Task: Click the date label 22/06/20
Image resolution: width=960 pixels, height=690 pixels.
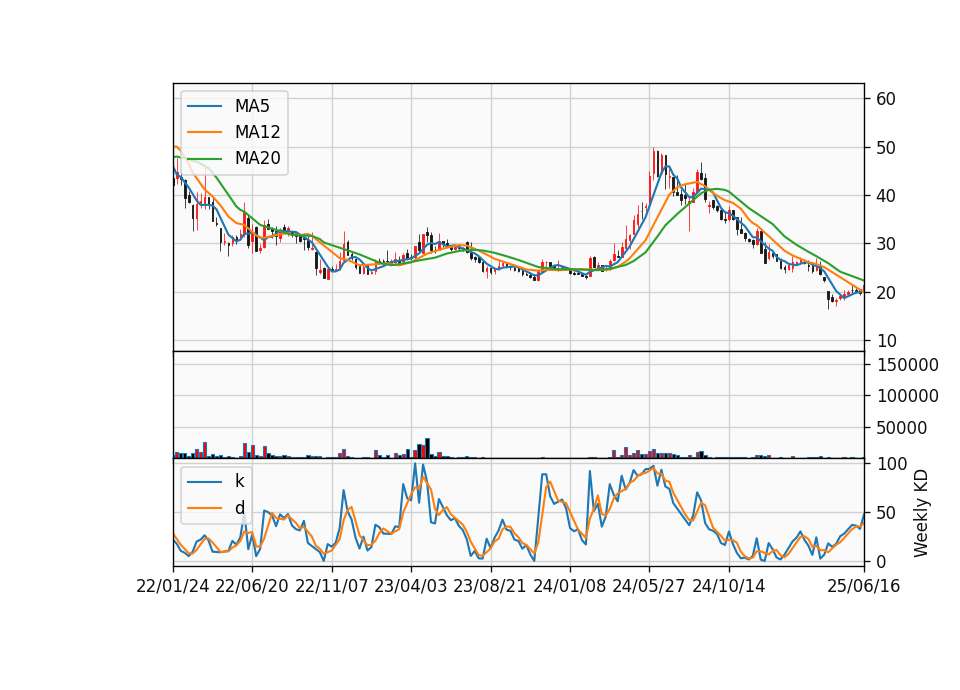Action: coord(252,586)
